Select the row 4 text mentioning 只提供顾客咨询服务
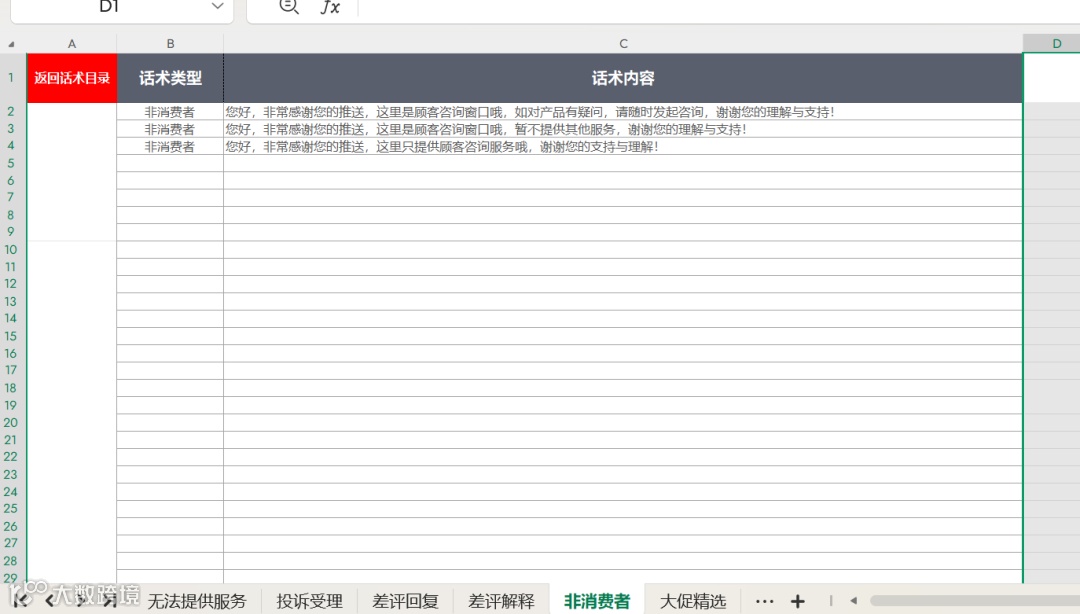 pyautogui.click(x=442, y=146)
